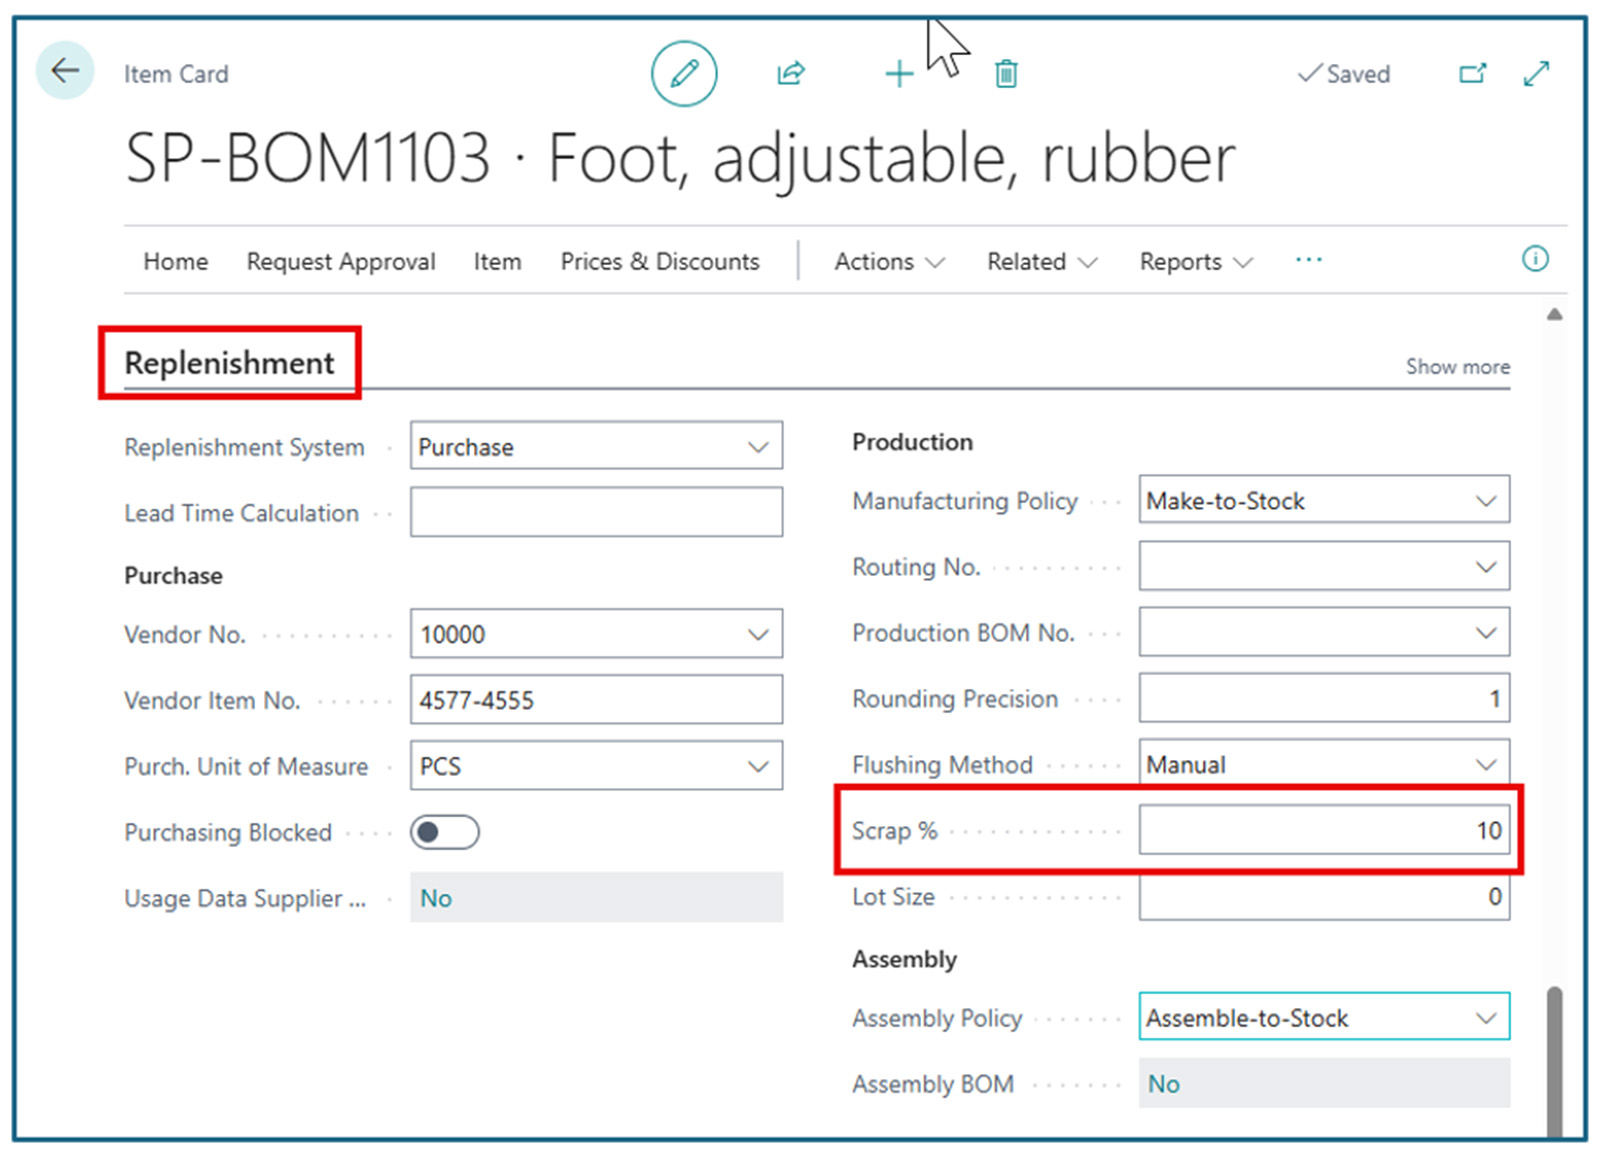
Task: Open the Share options icon
Action: [x=790, y=73]
